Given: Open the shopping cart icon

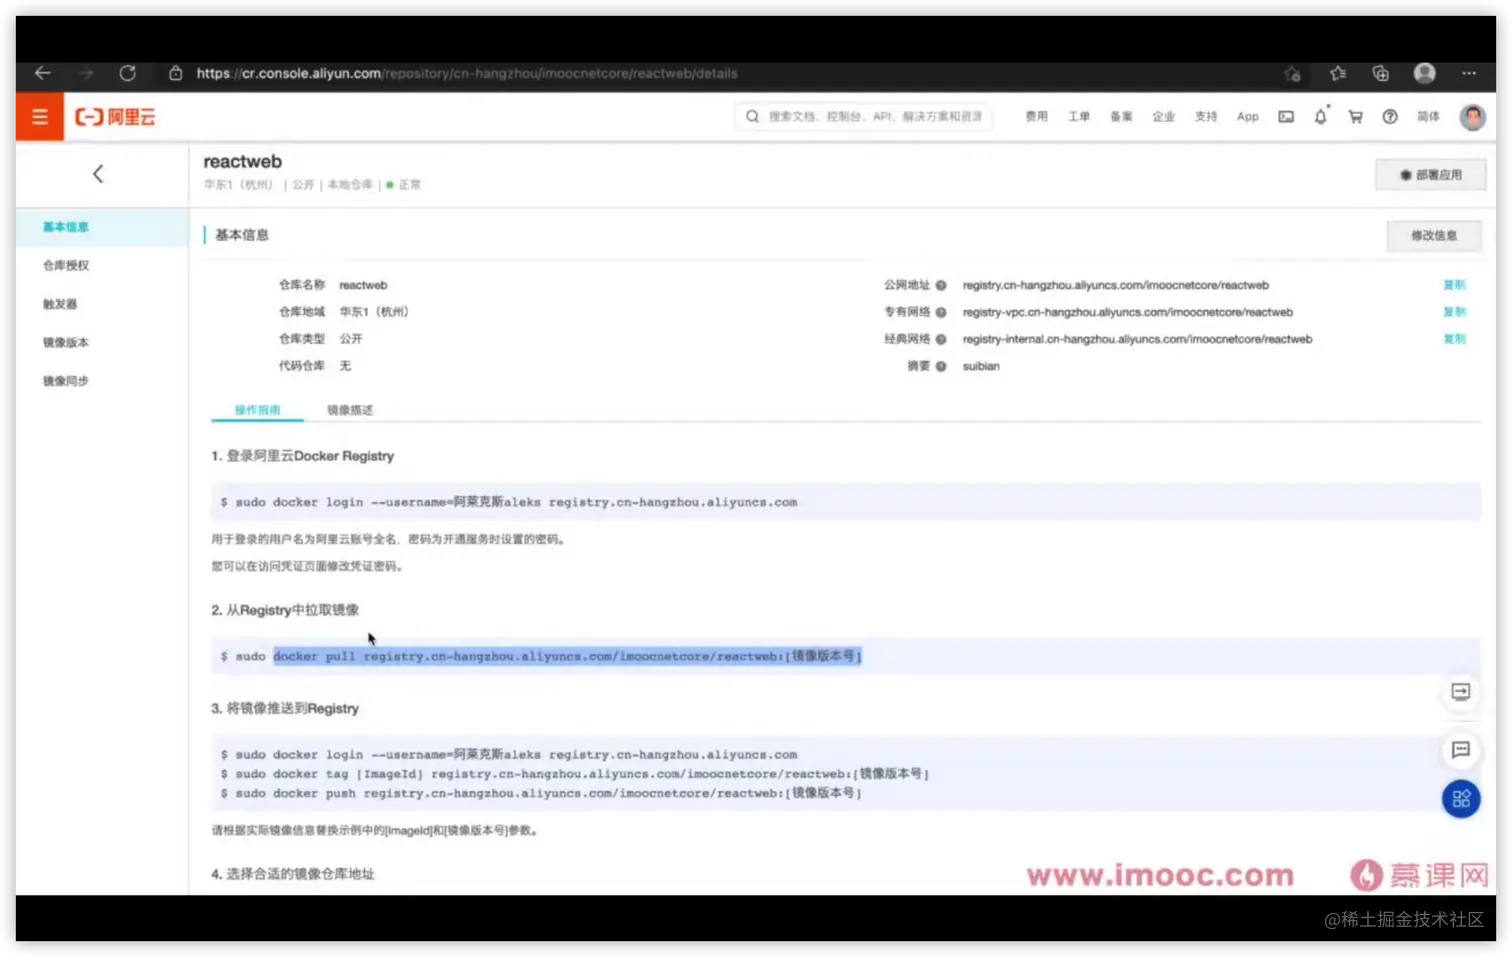Looking at the screenshot, I should [1355, 117].
